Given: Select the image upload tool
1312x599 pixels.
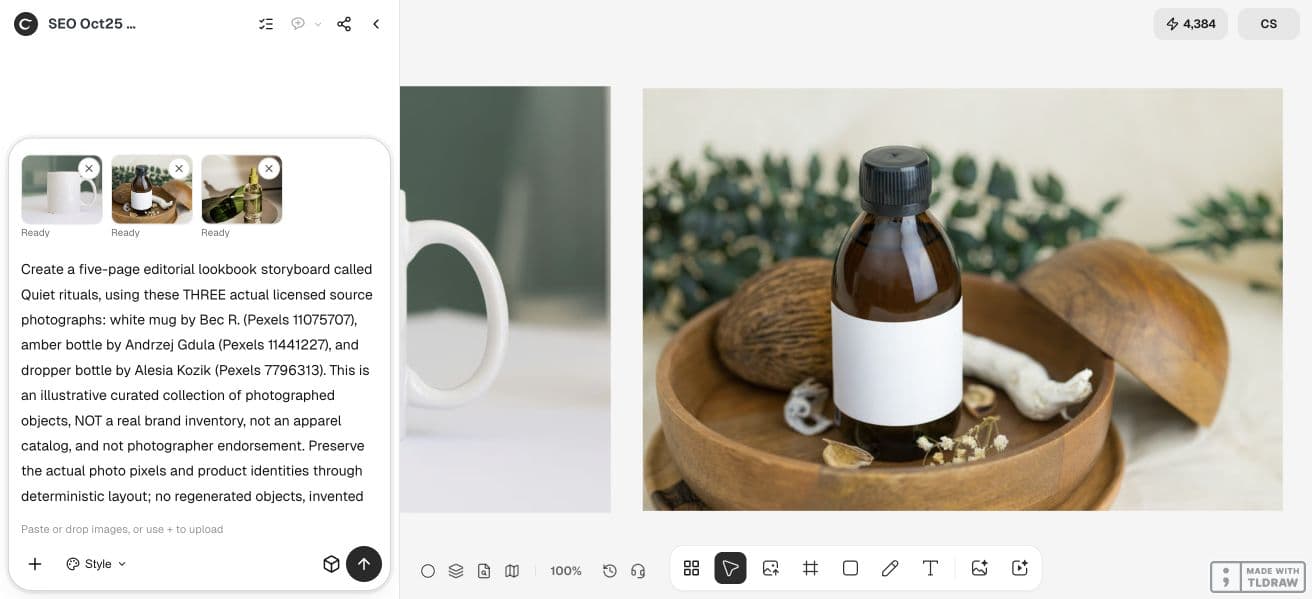Looking at the screenshot, I should (770, 568).
